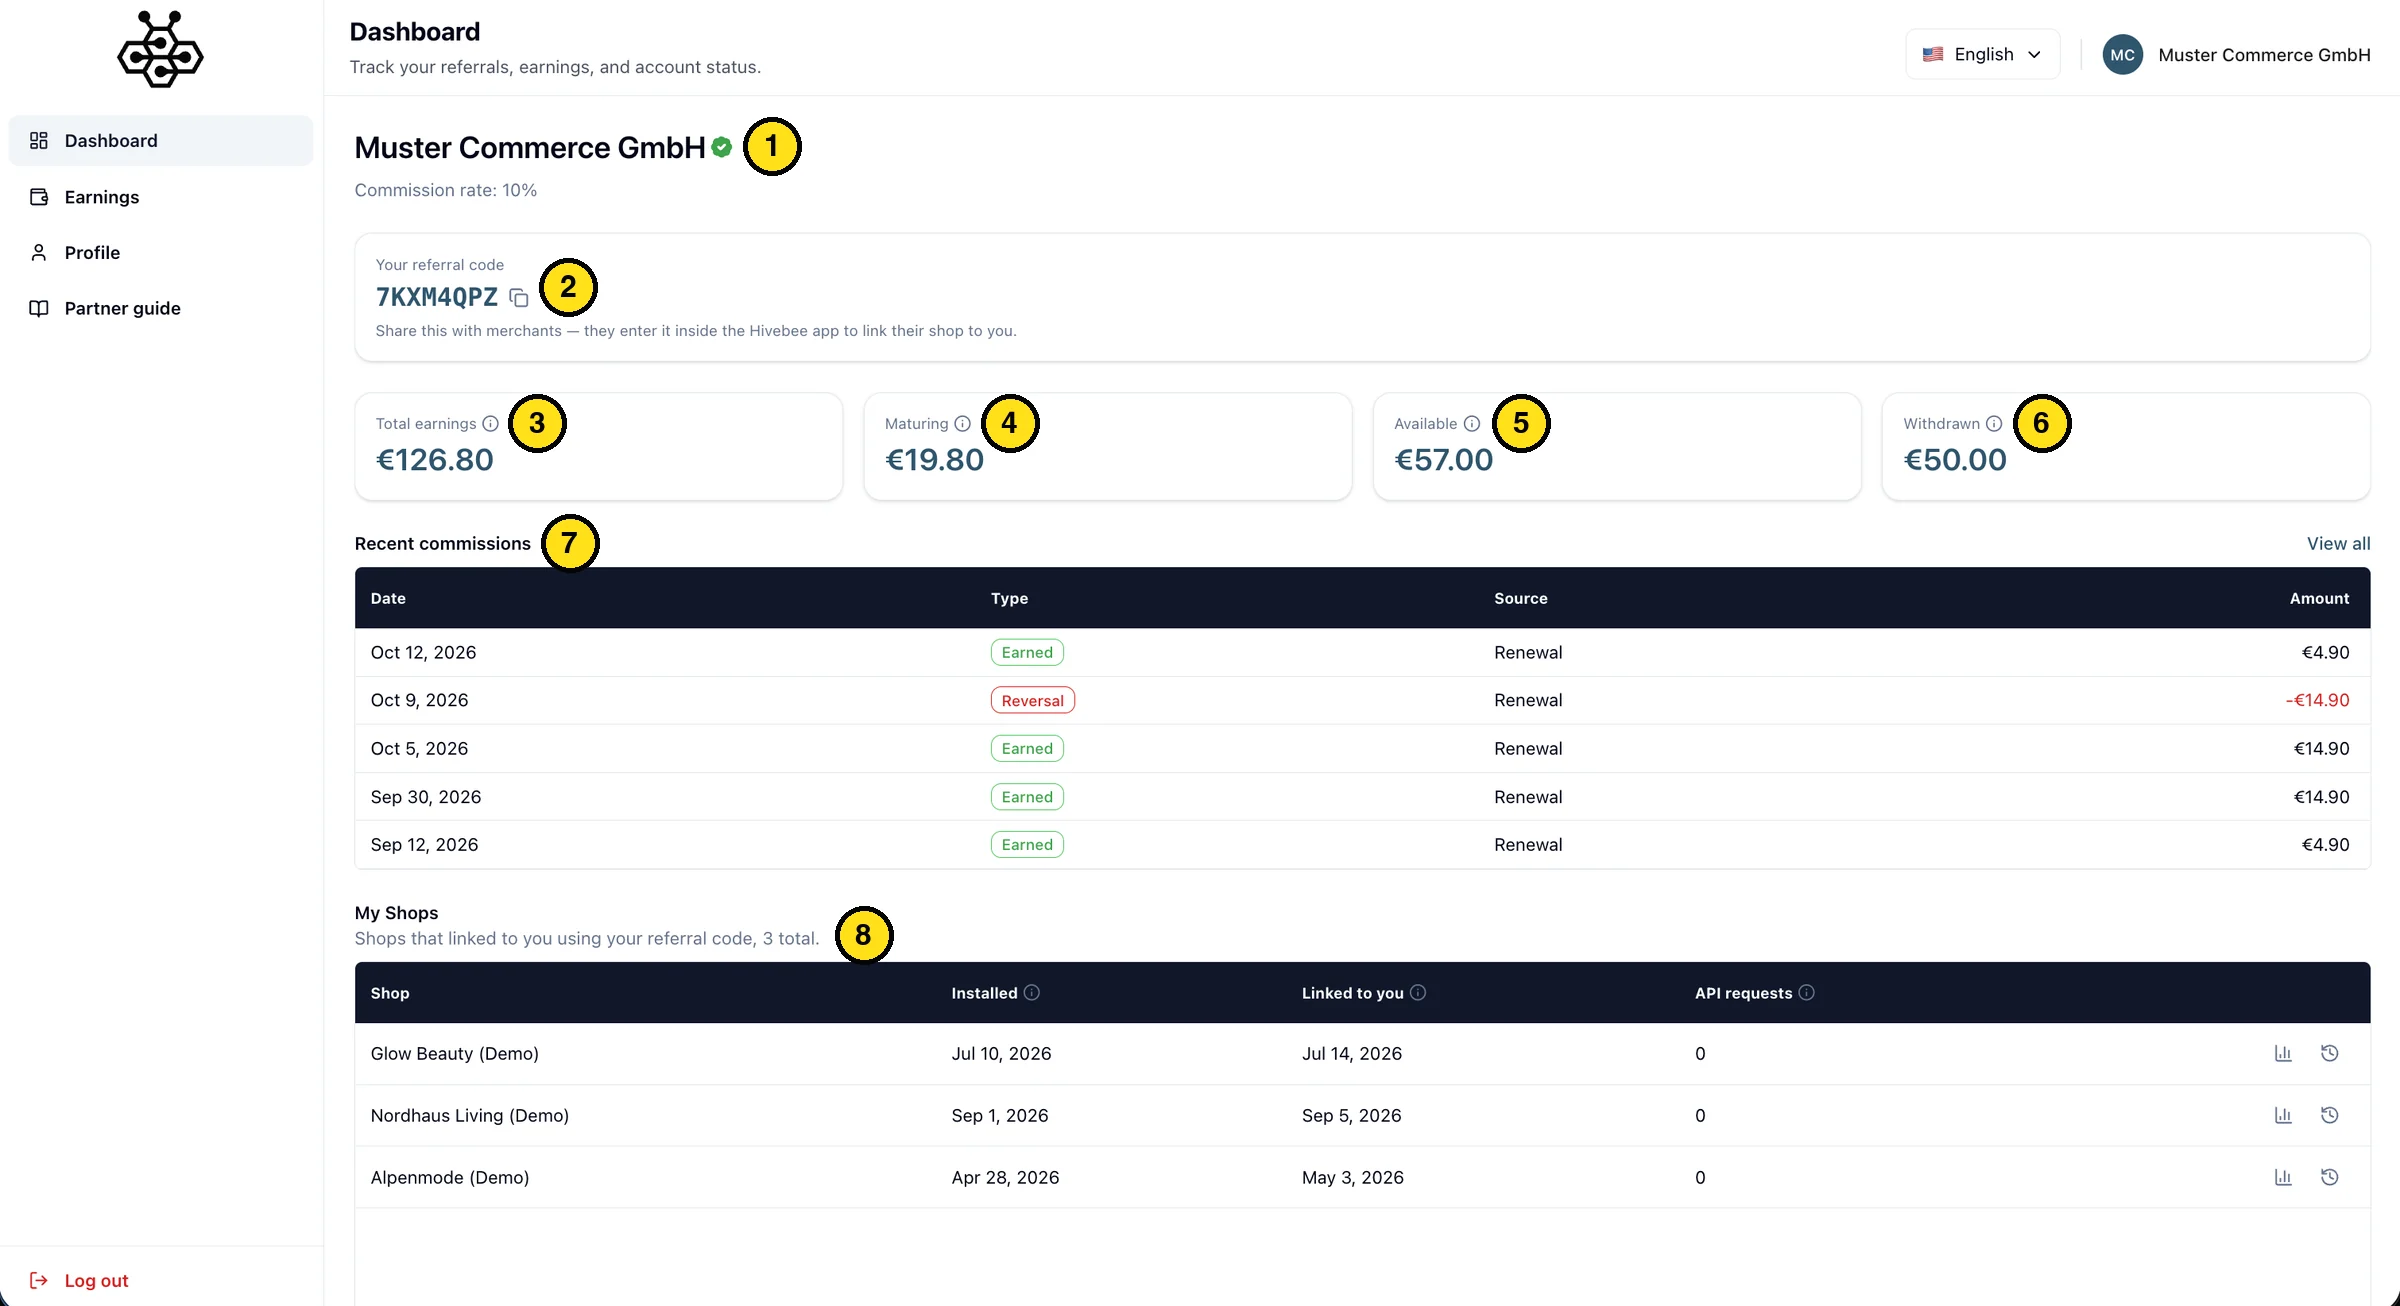Viewport: 2400px width, 1306px height.
Task: Open statistics chart for Alpenmode (Demo)
Action: coord(2283,1177)
